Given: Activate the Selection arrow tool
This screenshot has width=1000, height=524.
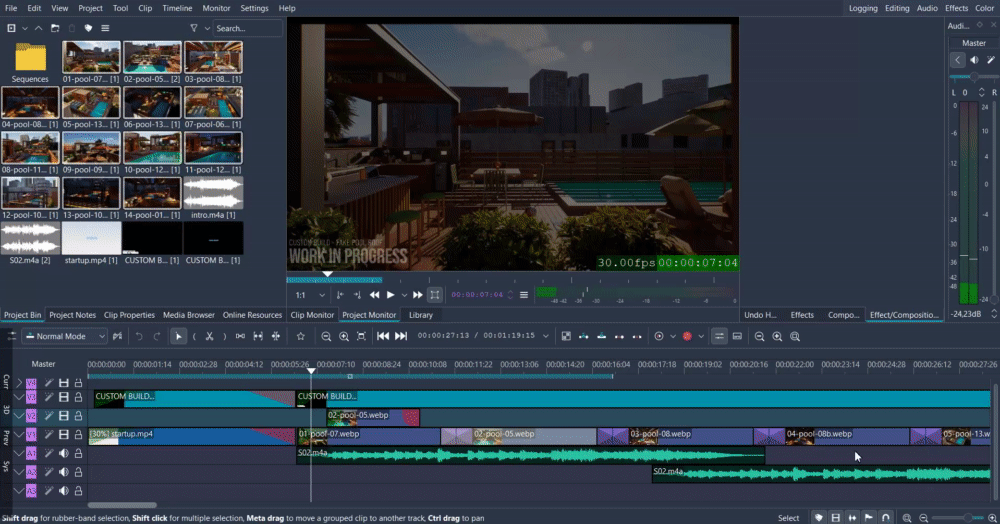Looking at the screenshot, I should 179,336.
